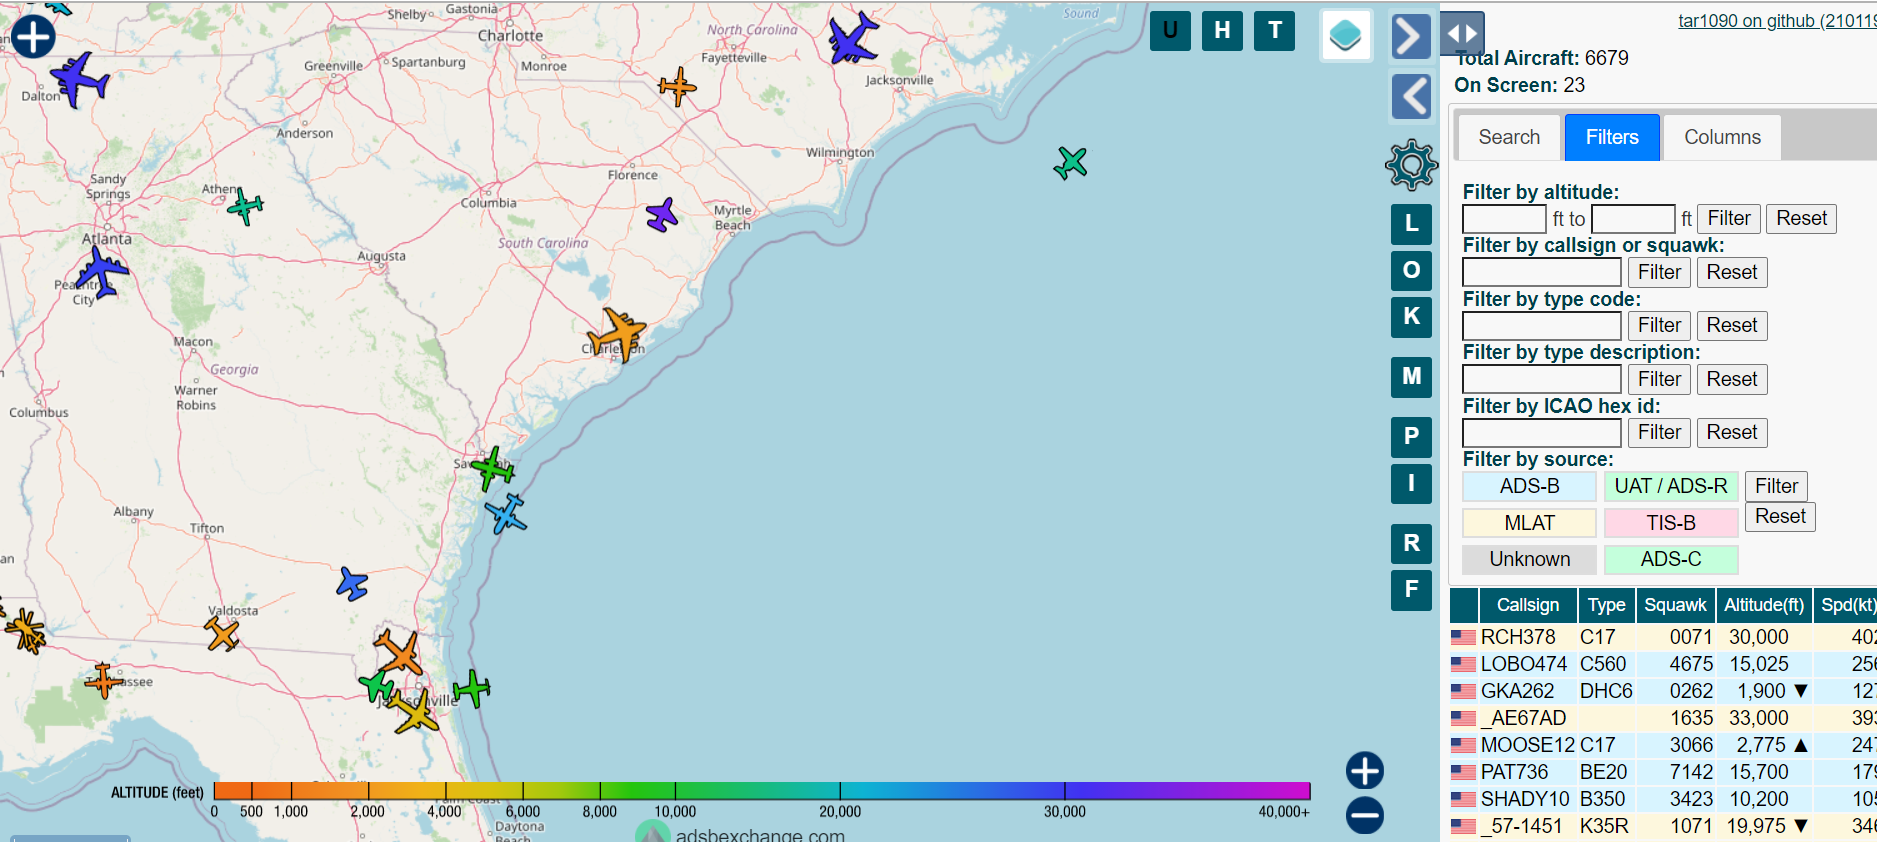Image resolution: width=1877 pixels, height=842 pixels.
Task: Click Reset button for altitude
Action: click(1802, 218)
